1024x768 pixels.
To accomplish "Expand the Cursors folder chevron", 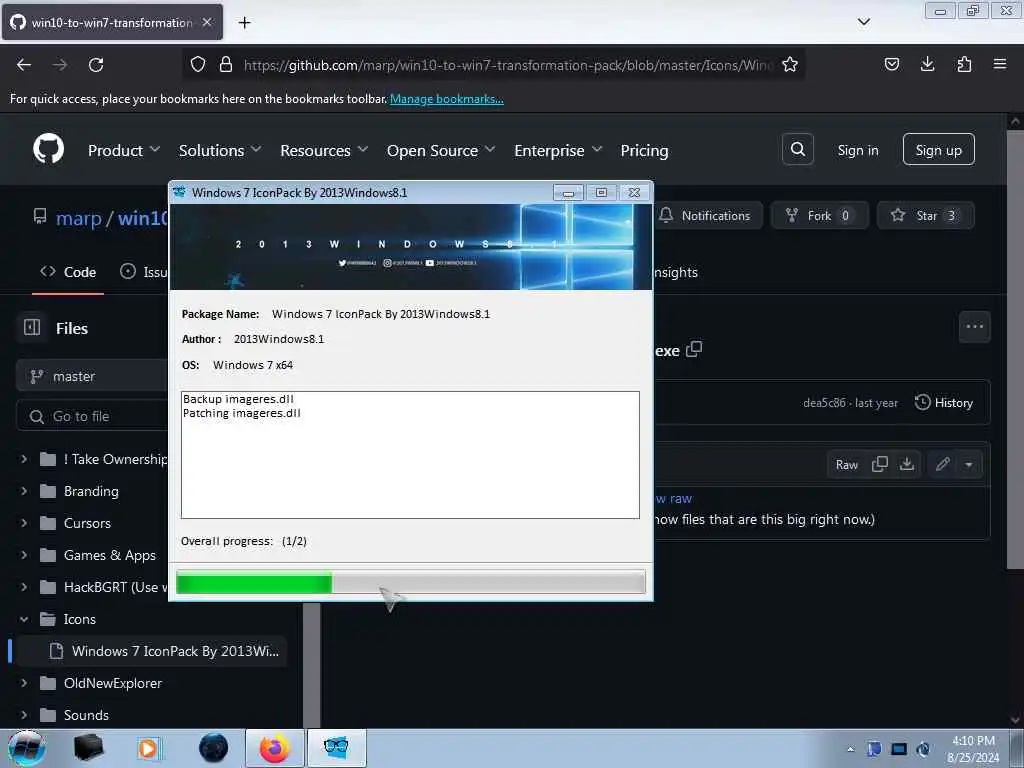I will point(24,523).
